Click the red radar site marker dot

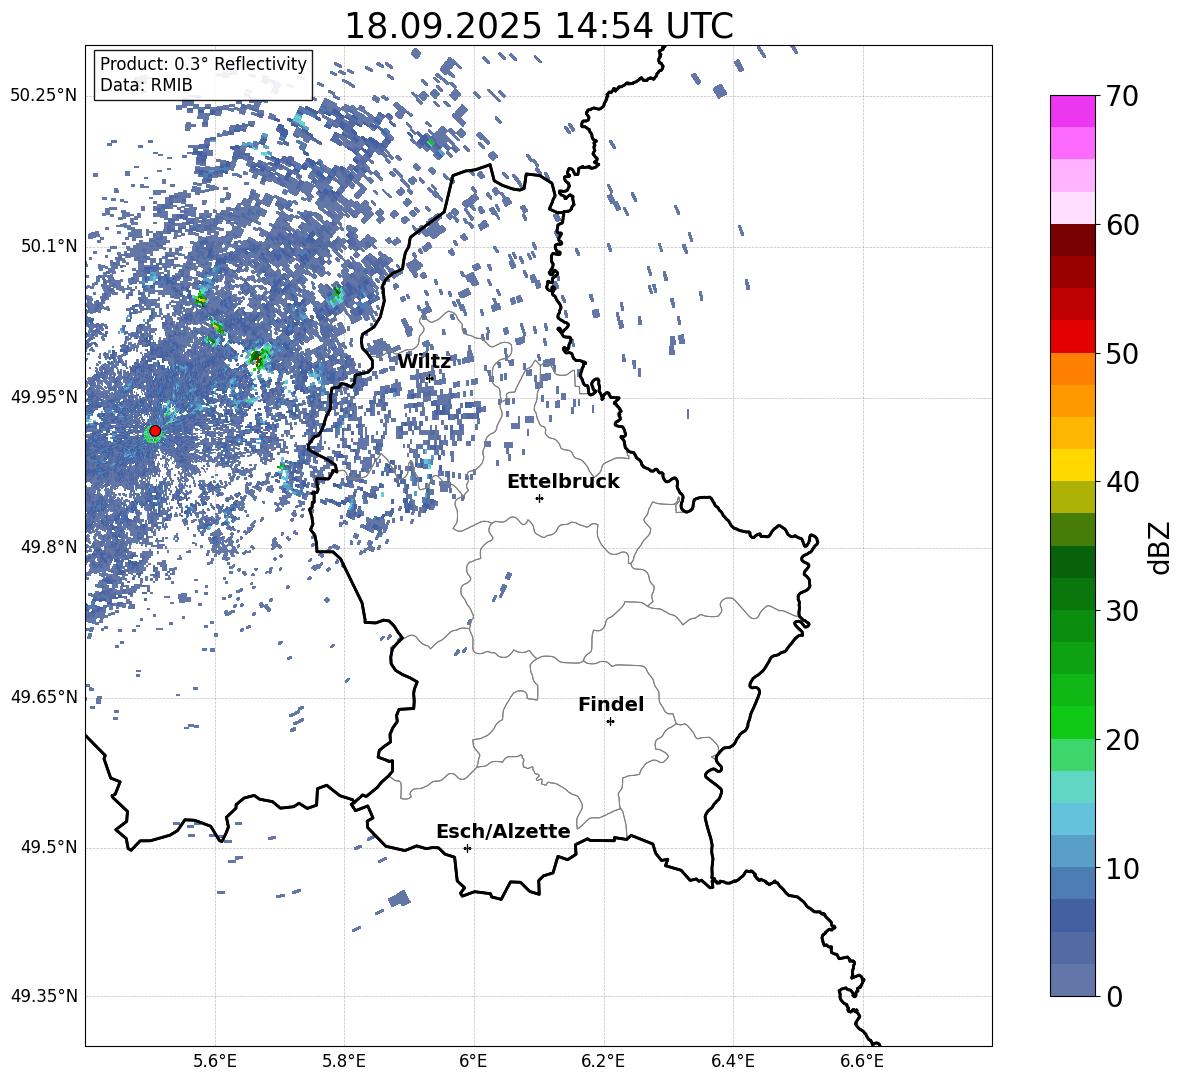pyautogui.click(x=155, y=431)
